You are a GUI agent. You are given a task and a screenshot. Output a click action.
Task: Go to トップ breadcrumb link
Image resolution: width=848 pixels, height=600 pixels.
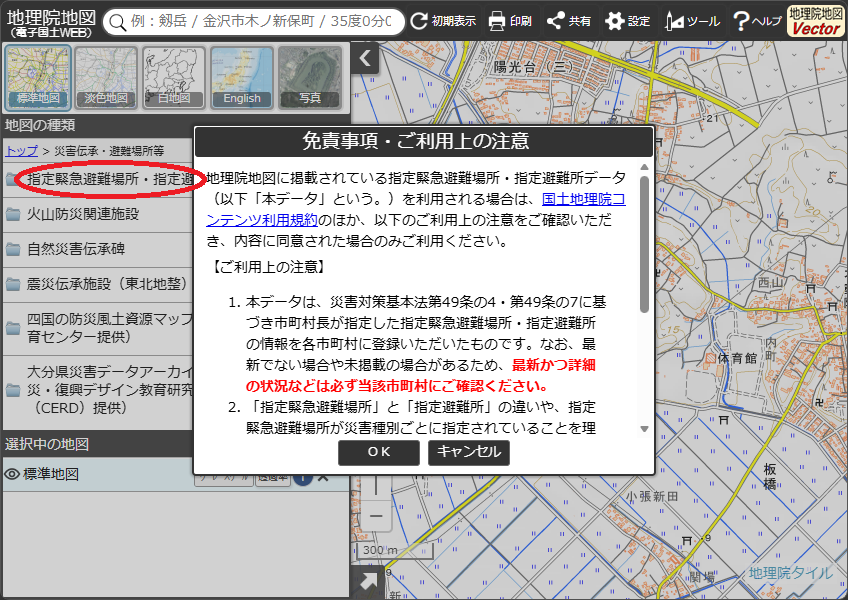point(22,151)
